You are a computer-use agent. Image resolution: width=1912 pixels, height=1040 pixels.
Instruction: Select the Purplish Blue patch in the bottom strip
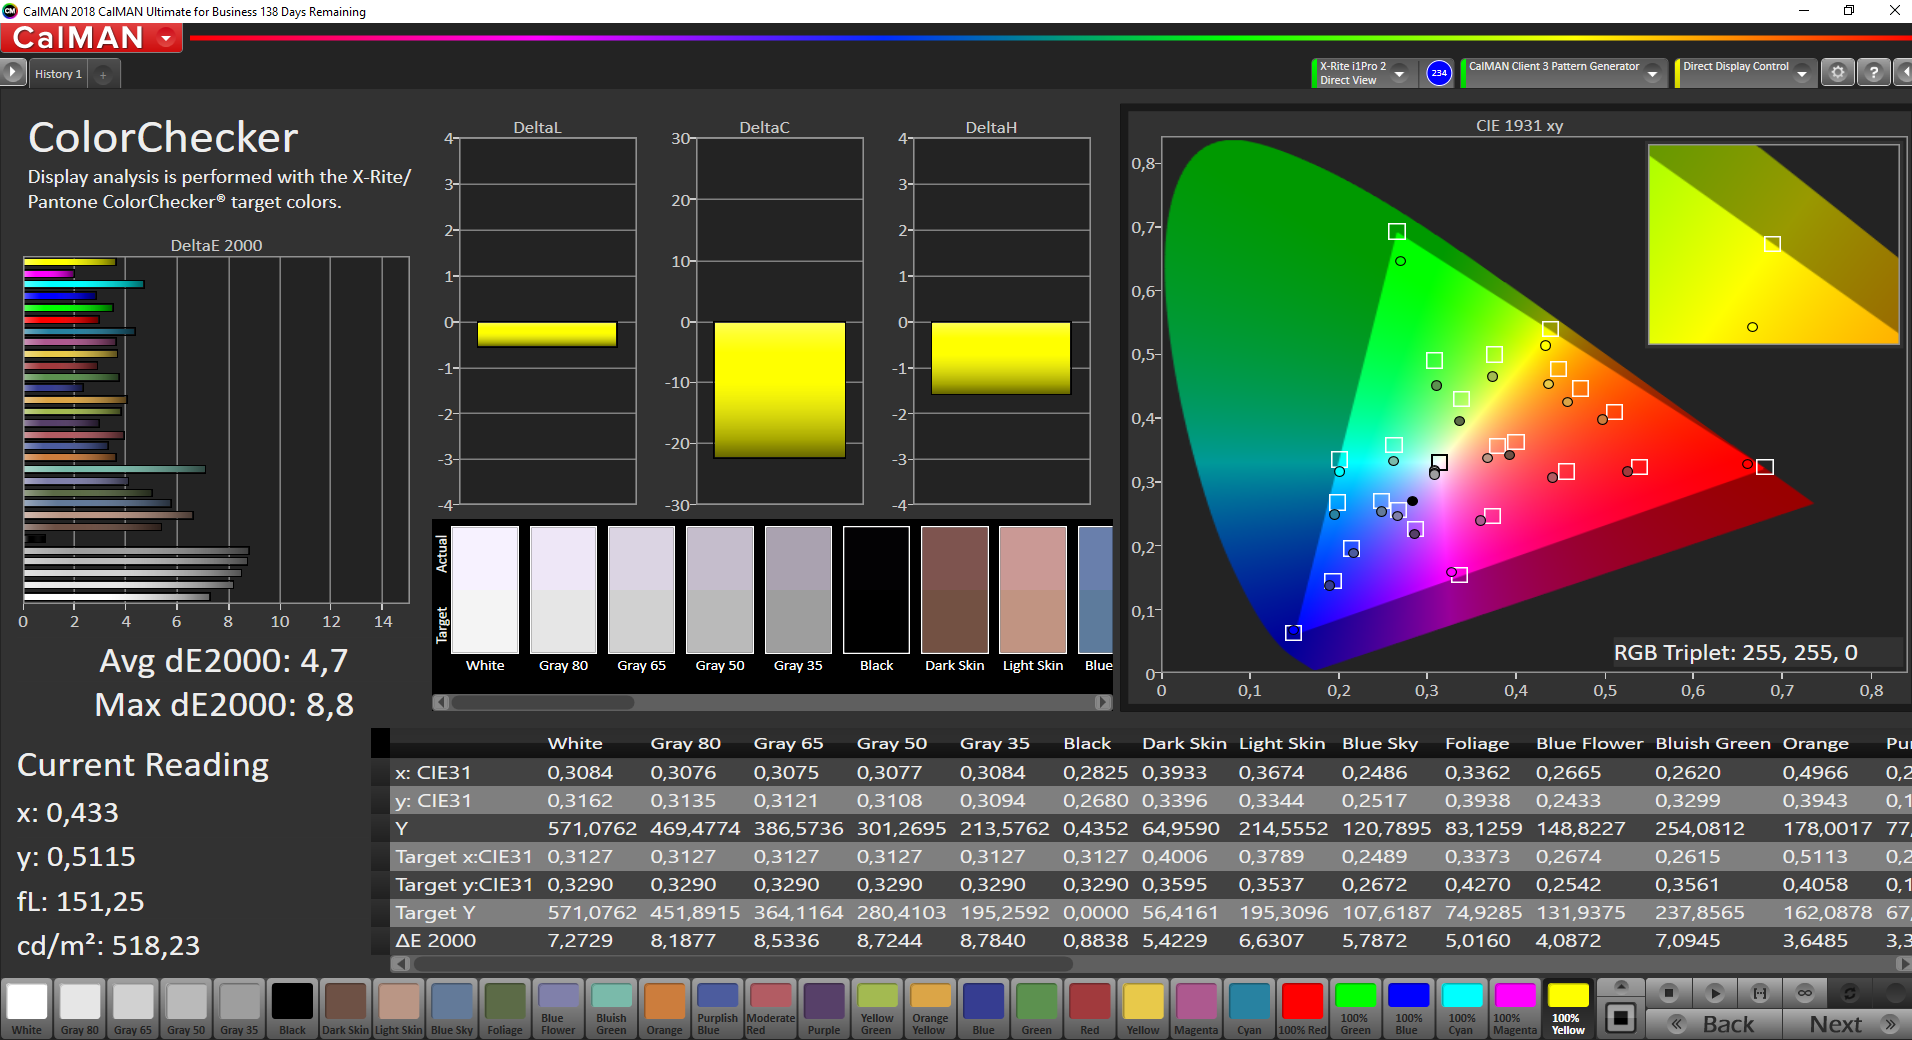point(717,1009)
